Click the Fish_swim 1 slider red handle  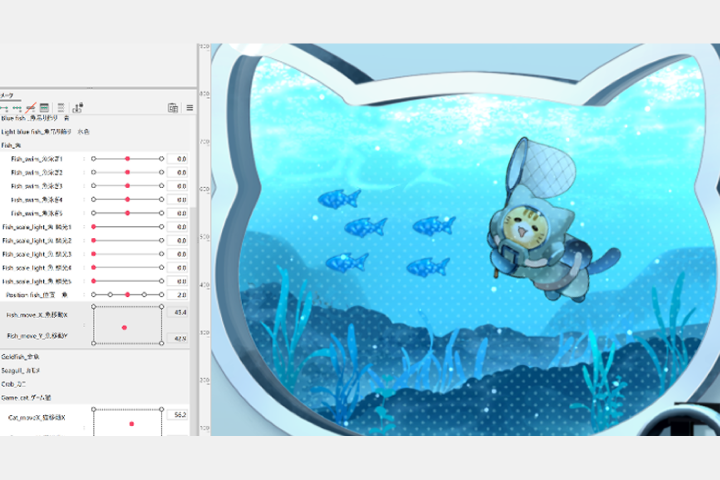[x=127, y=159]
